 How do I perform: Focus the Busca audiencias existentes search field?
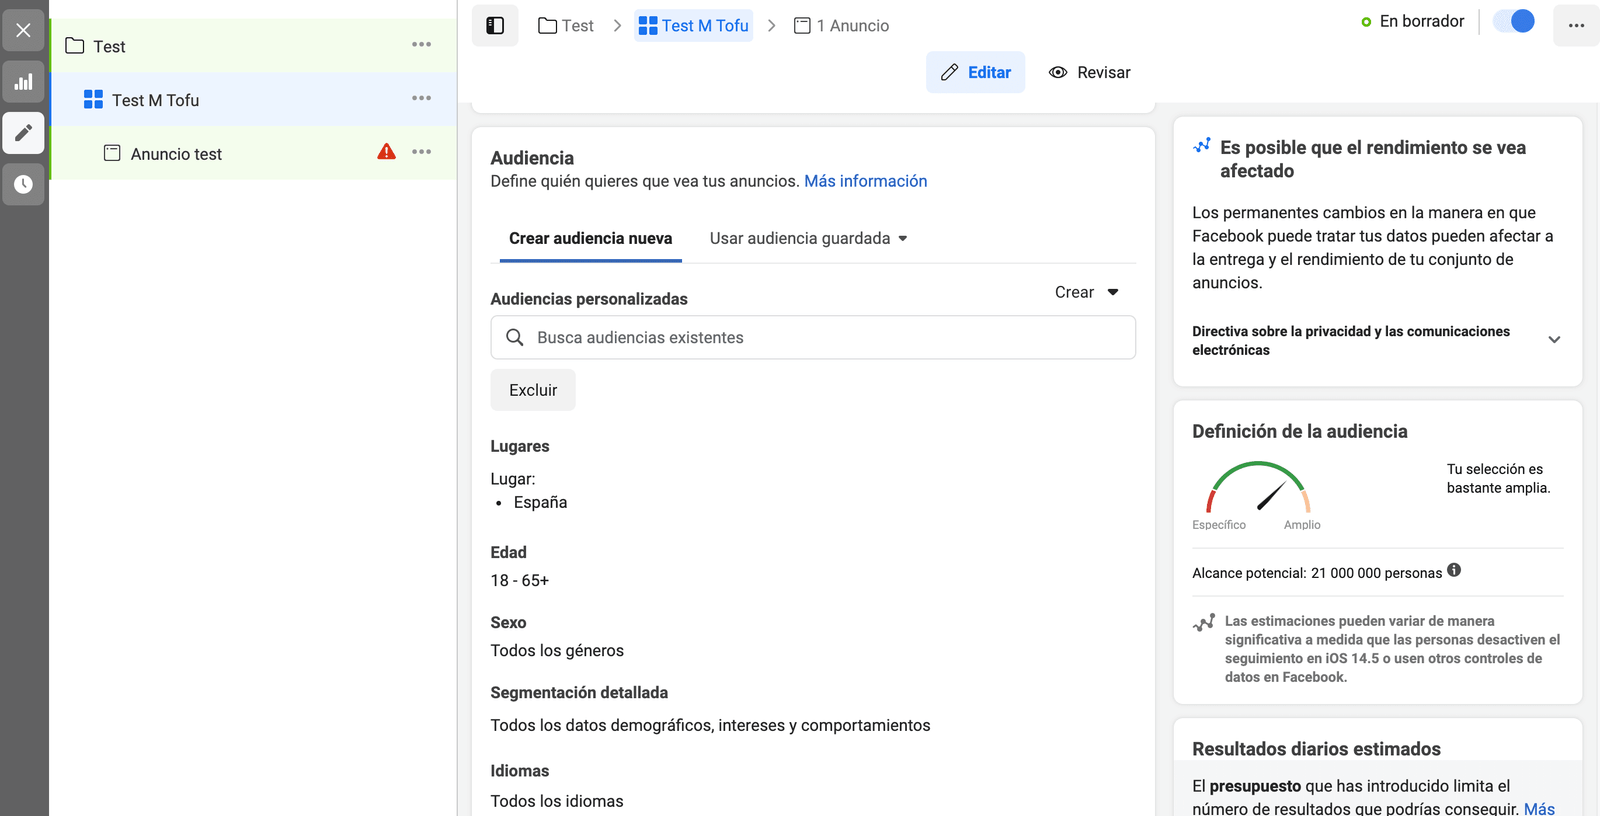(x=812, y=338)
